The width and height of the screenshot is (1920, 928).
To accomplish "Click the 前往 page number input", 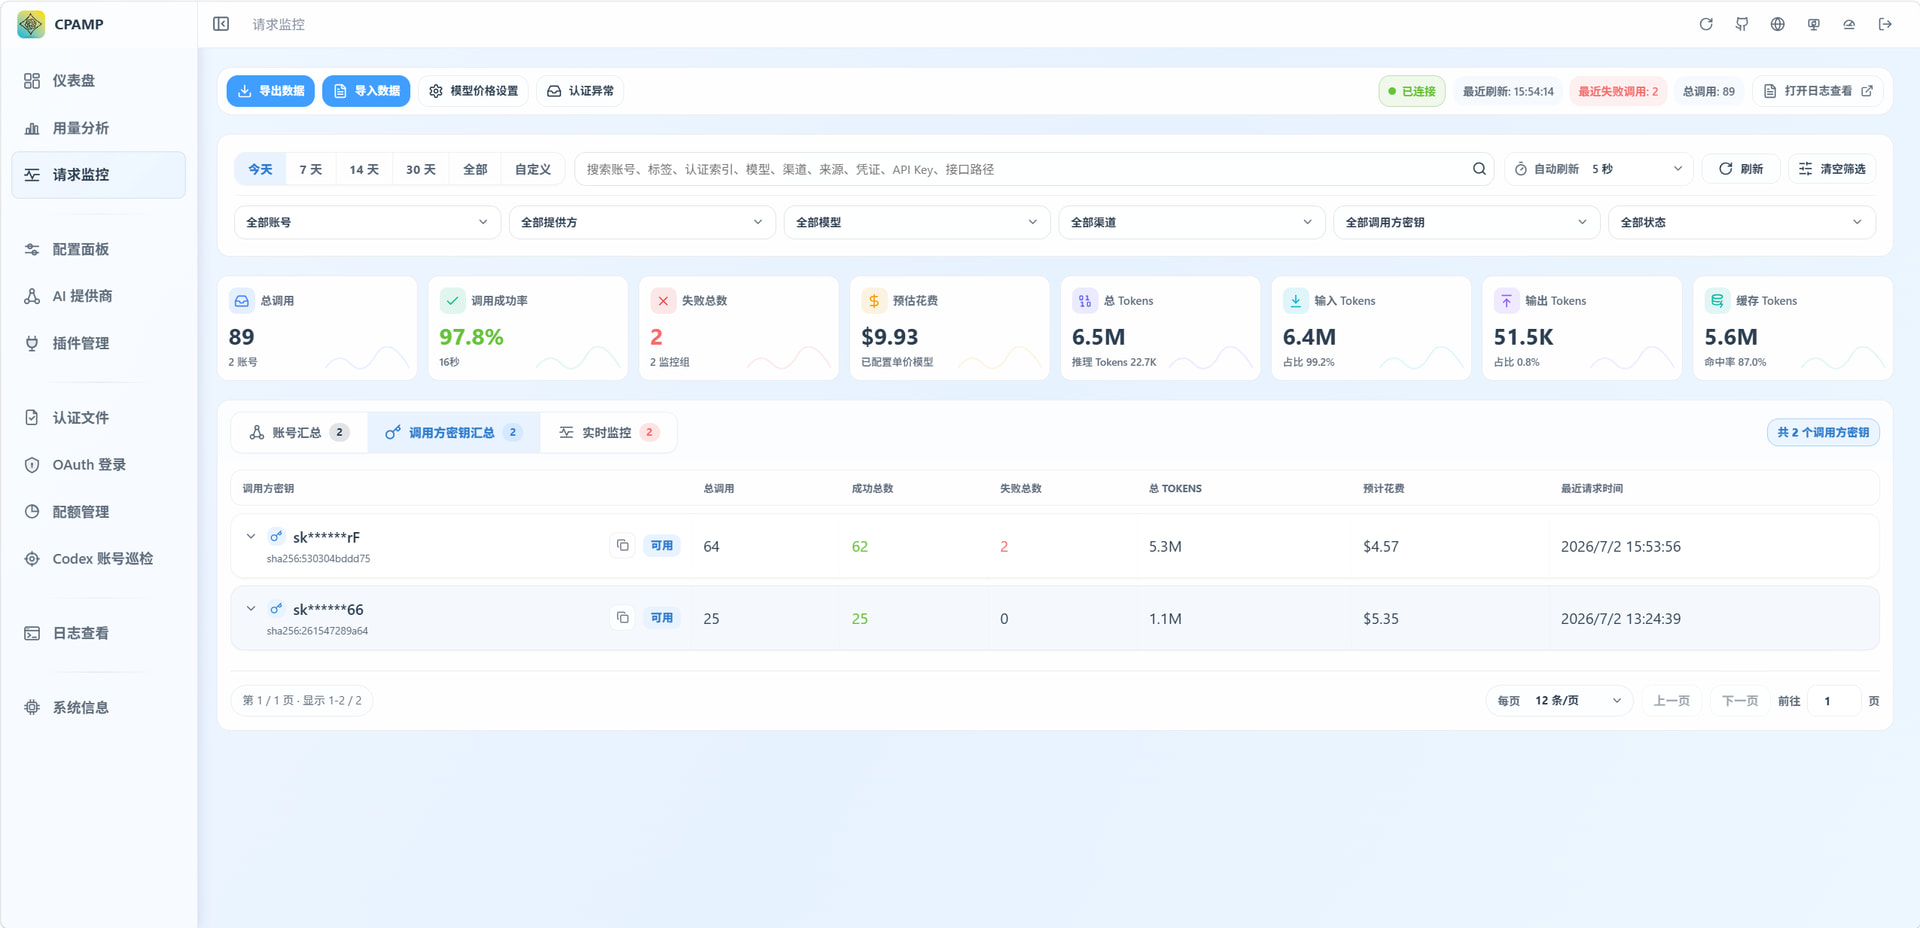I will pyautogui.click(x=1834, y=701).
